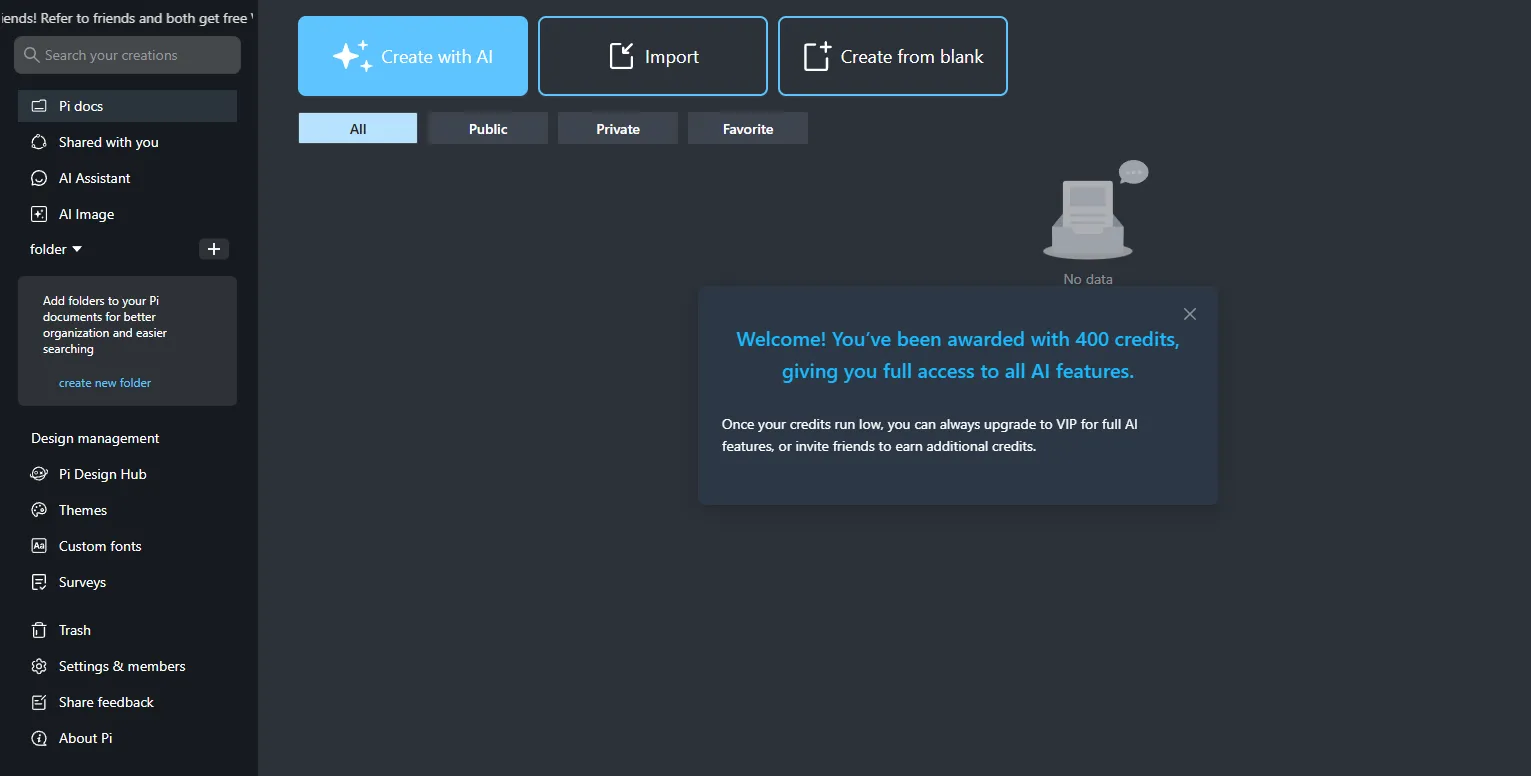
Task: Select the Private filter tab
Action: [618, 129]
